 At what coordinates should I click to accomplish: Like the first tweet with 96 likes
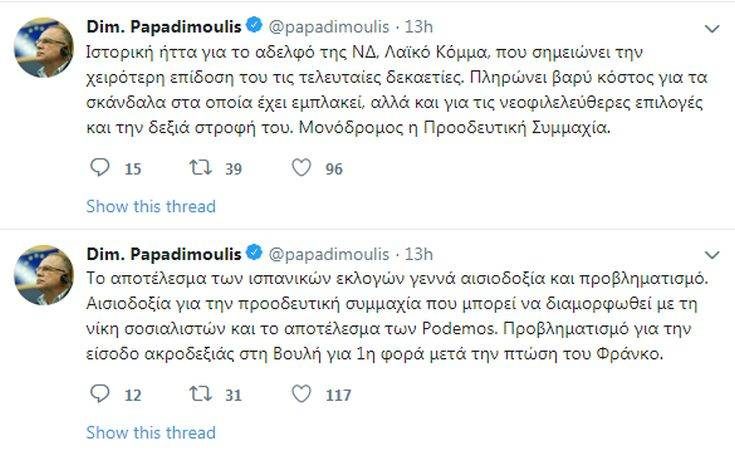(x=302, y=169)
